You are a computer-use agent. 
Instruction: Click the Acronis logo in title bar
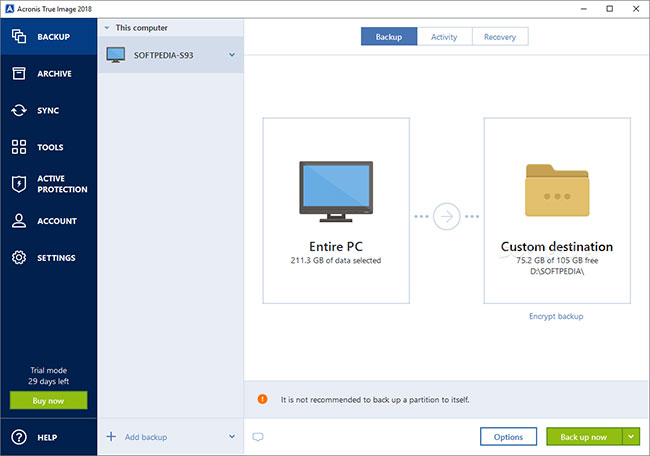(x=10, y=9)
